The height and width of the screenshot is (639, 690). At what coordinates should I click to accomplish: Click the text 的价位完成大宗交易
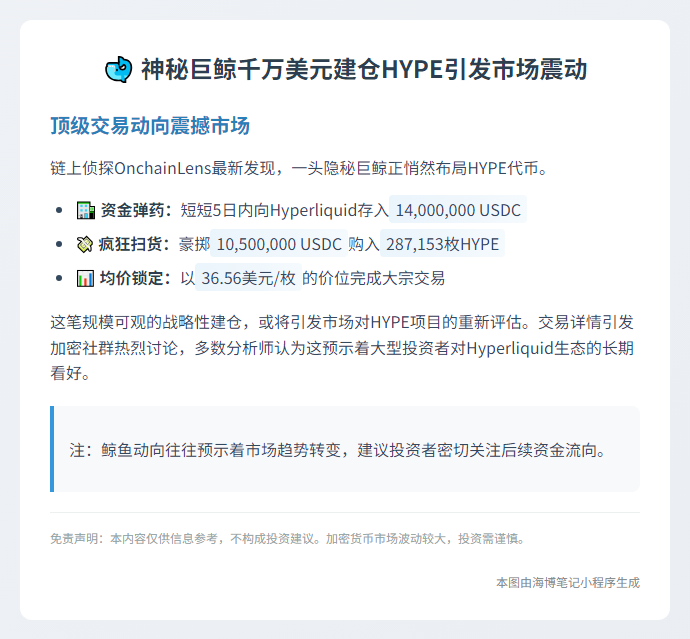pos(374,278)
